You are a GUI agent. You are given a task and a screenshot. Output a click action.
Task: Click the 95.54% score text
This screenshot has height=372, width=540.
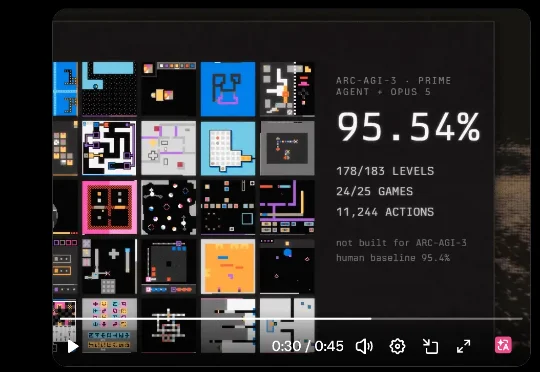coord(408,127)
